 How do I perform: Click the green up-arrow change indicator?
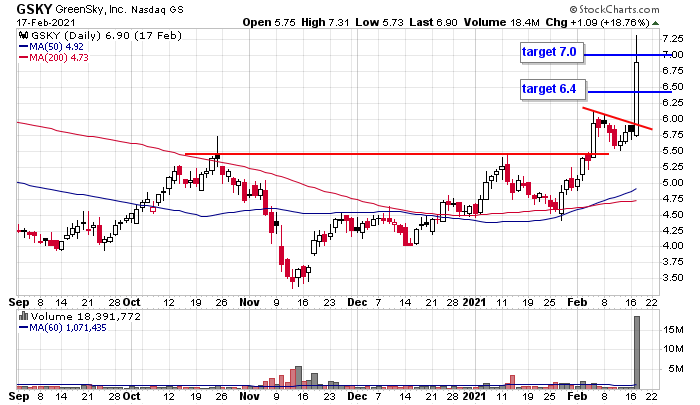tap(655, 23)
